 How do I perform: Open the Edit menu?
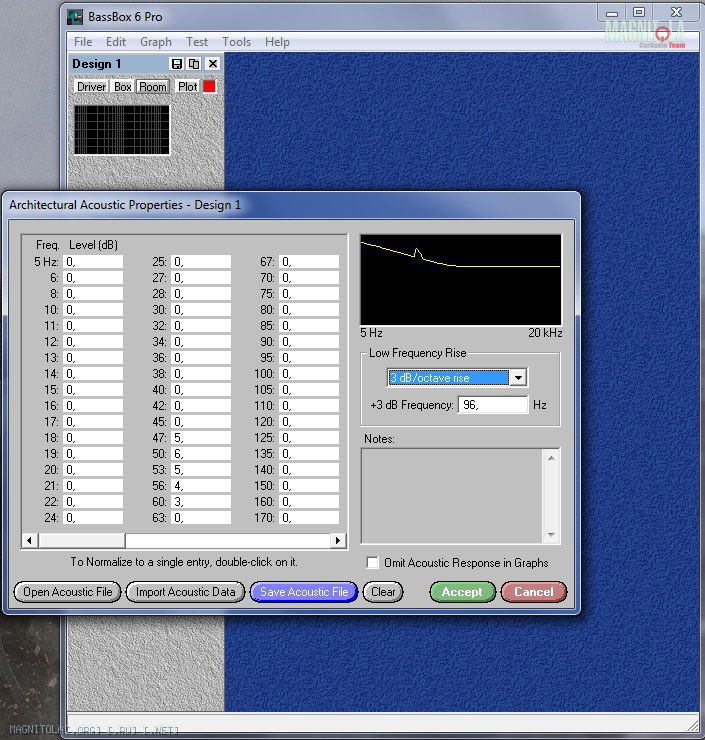[x=116, y=42]
